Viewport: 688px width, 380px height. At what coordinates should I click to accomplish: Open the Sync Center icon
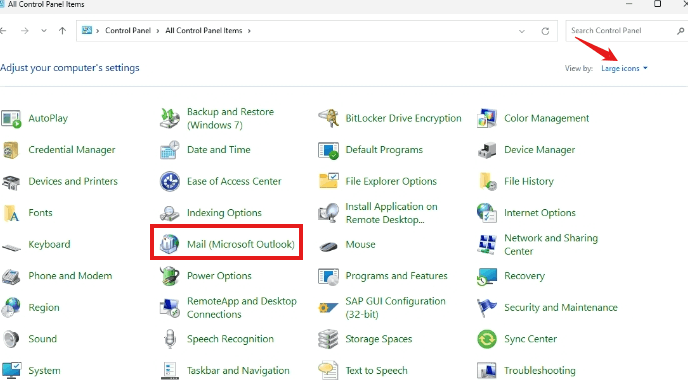487,339
